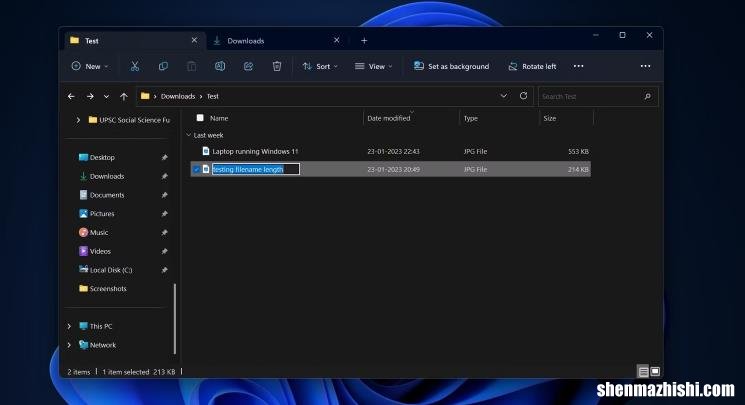Click Rotate left button
Viewport: 745px width, 405px height.
[x=532, y=66]
